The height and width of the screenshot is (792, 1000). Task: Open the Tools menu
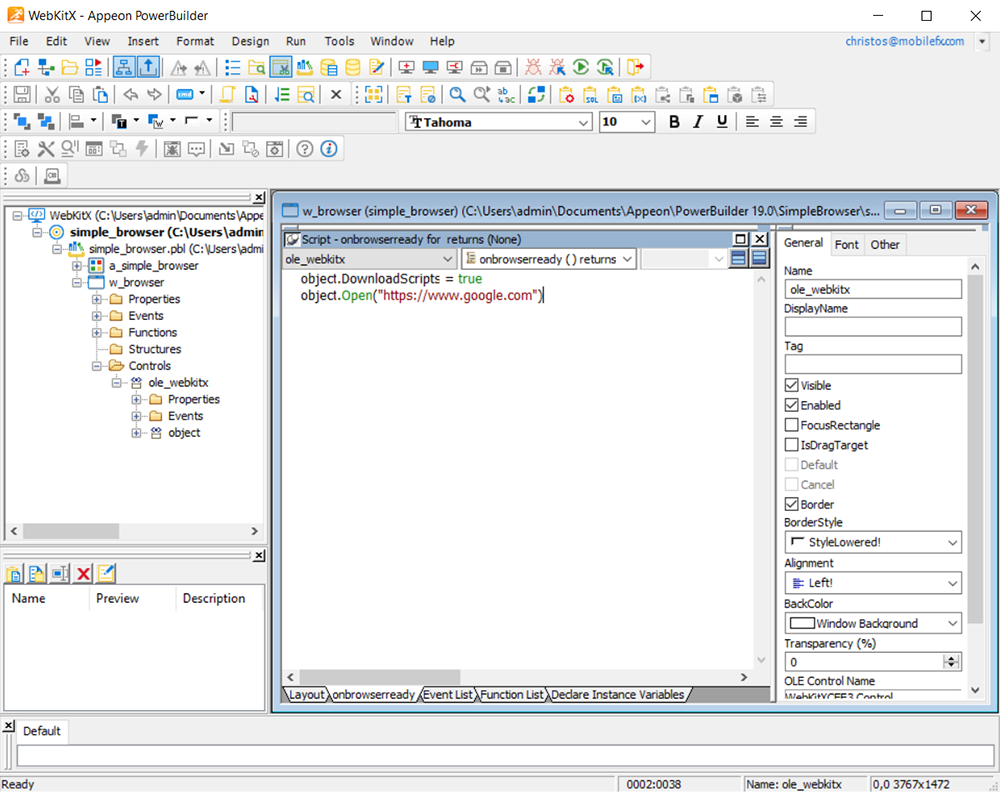(x=339, y=41)
